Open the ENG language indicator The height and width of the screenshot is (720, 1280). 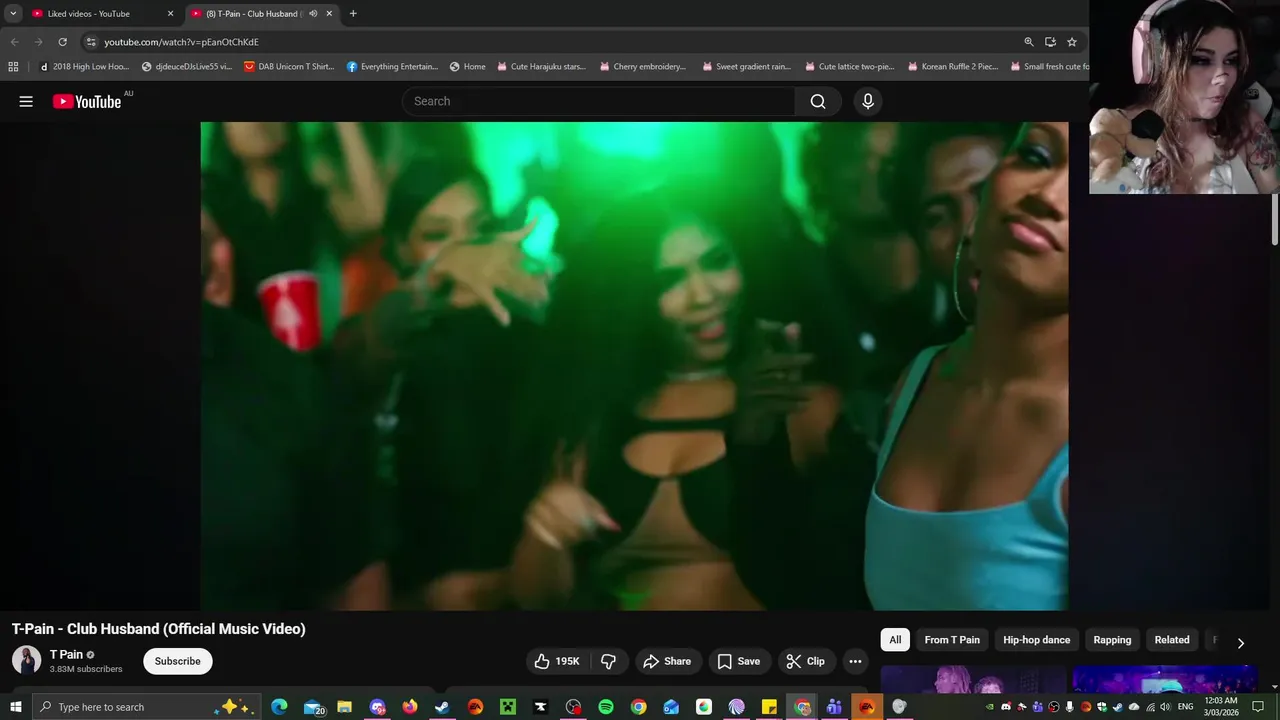click(1186, 707)
